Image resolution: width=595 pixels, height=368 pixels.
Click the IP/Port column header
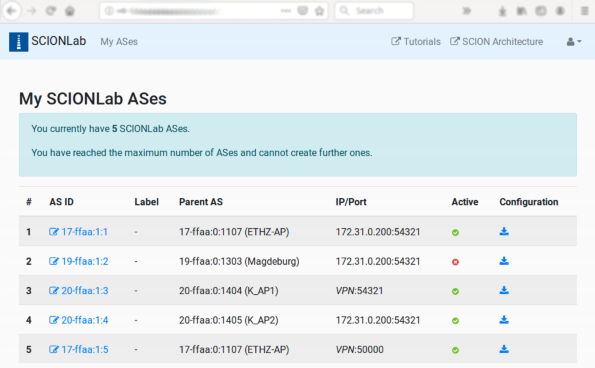pos(351,202)
